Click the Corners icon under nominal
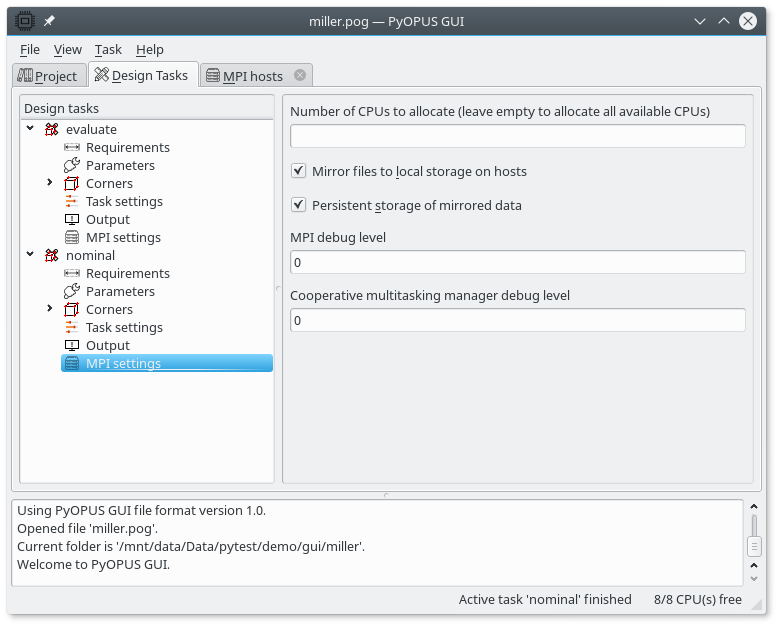Screen dimensions: 779x627 pos(72,310)
